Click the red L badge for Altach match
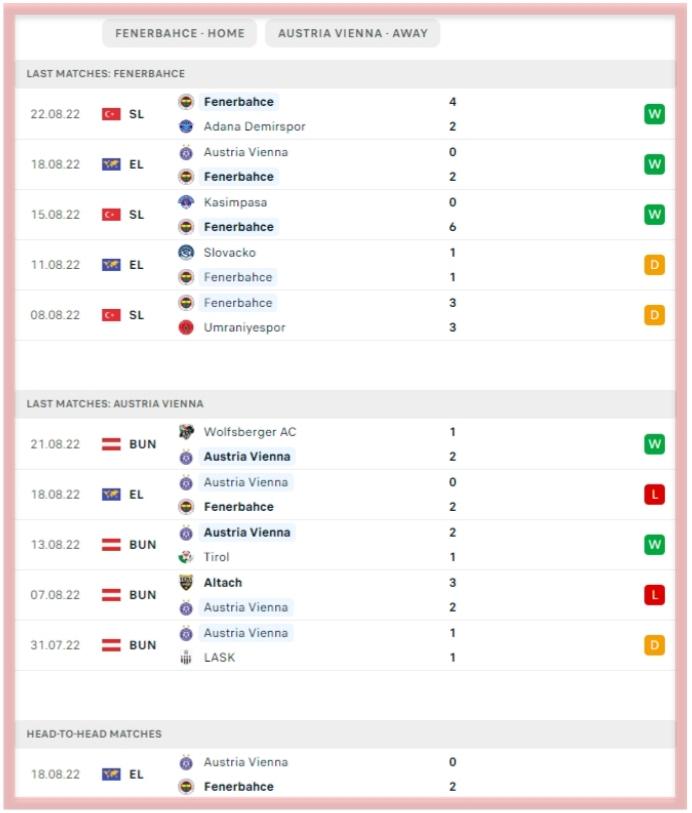This screenshot has height=813, width=692. tap(654, 595)
